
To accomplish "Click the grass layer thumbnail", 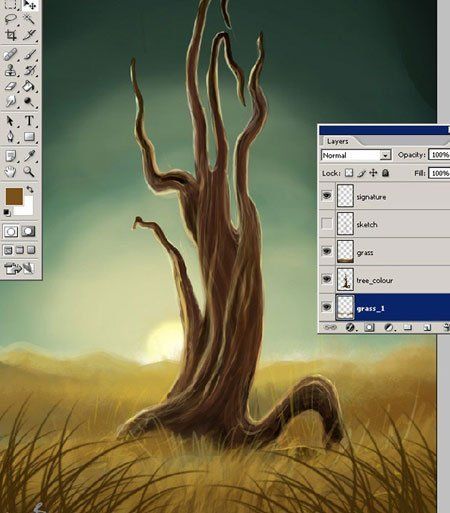I will [x=345, y=252].
